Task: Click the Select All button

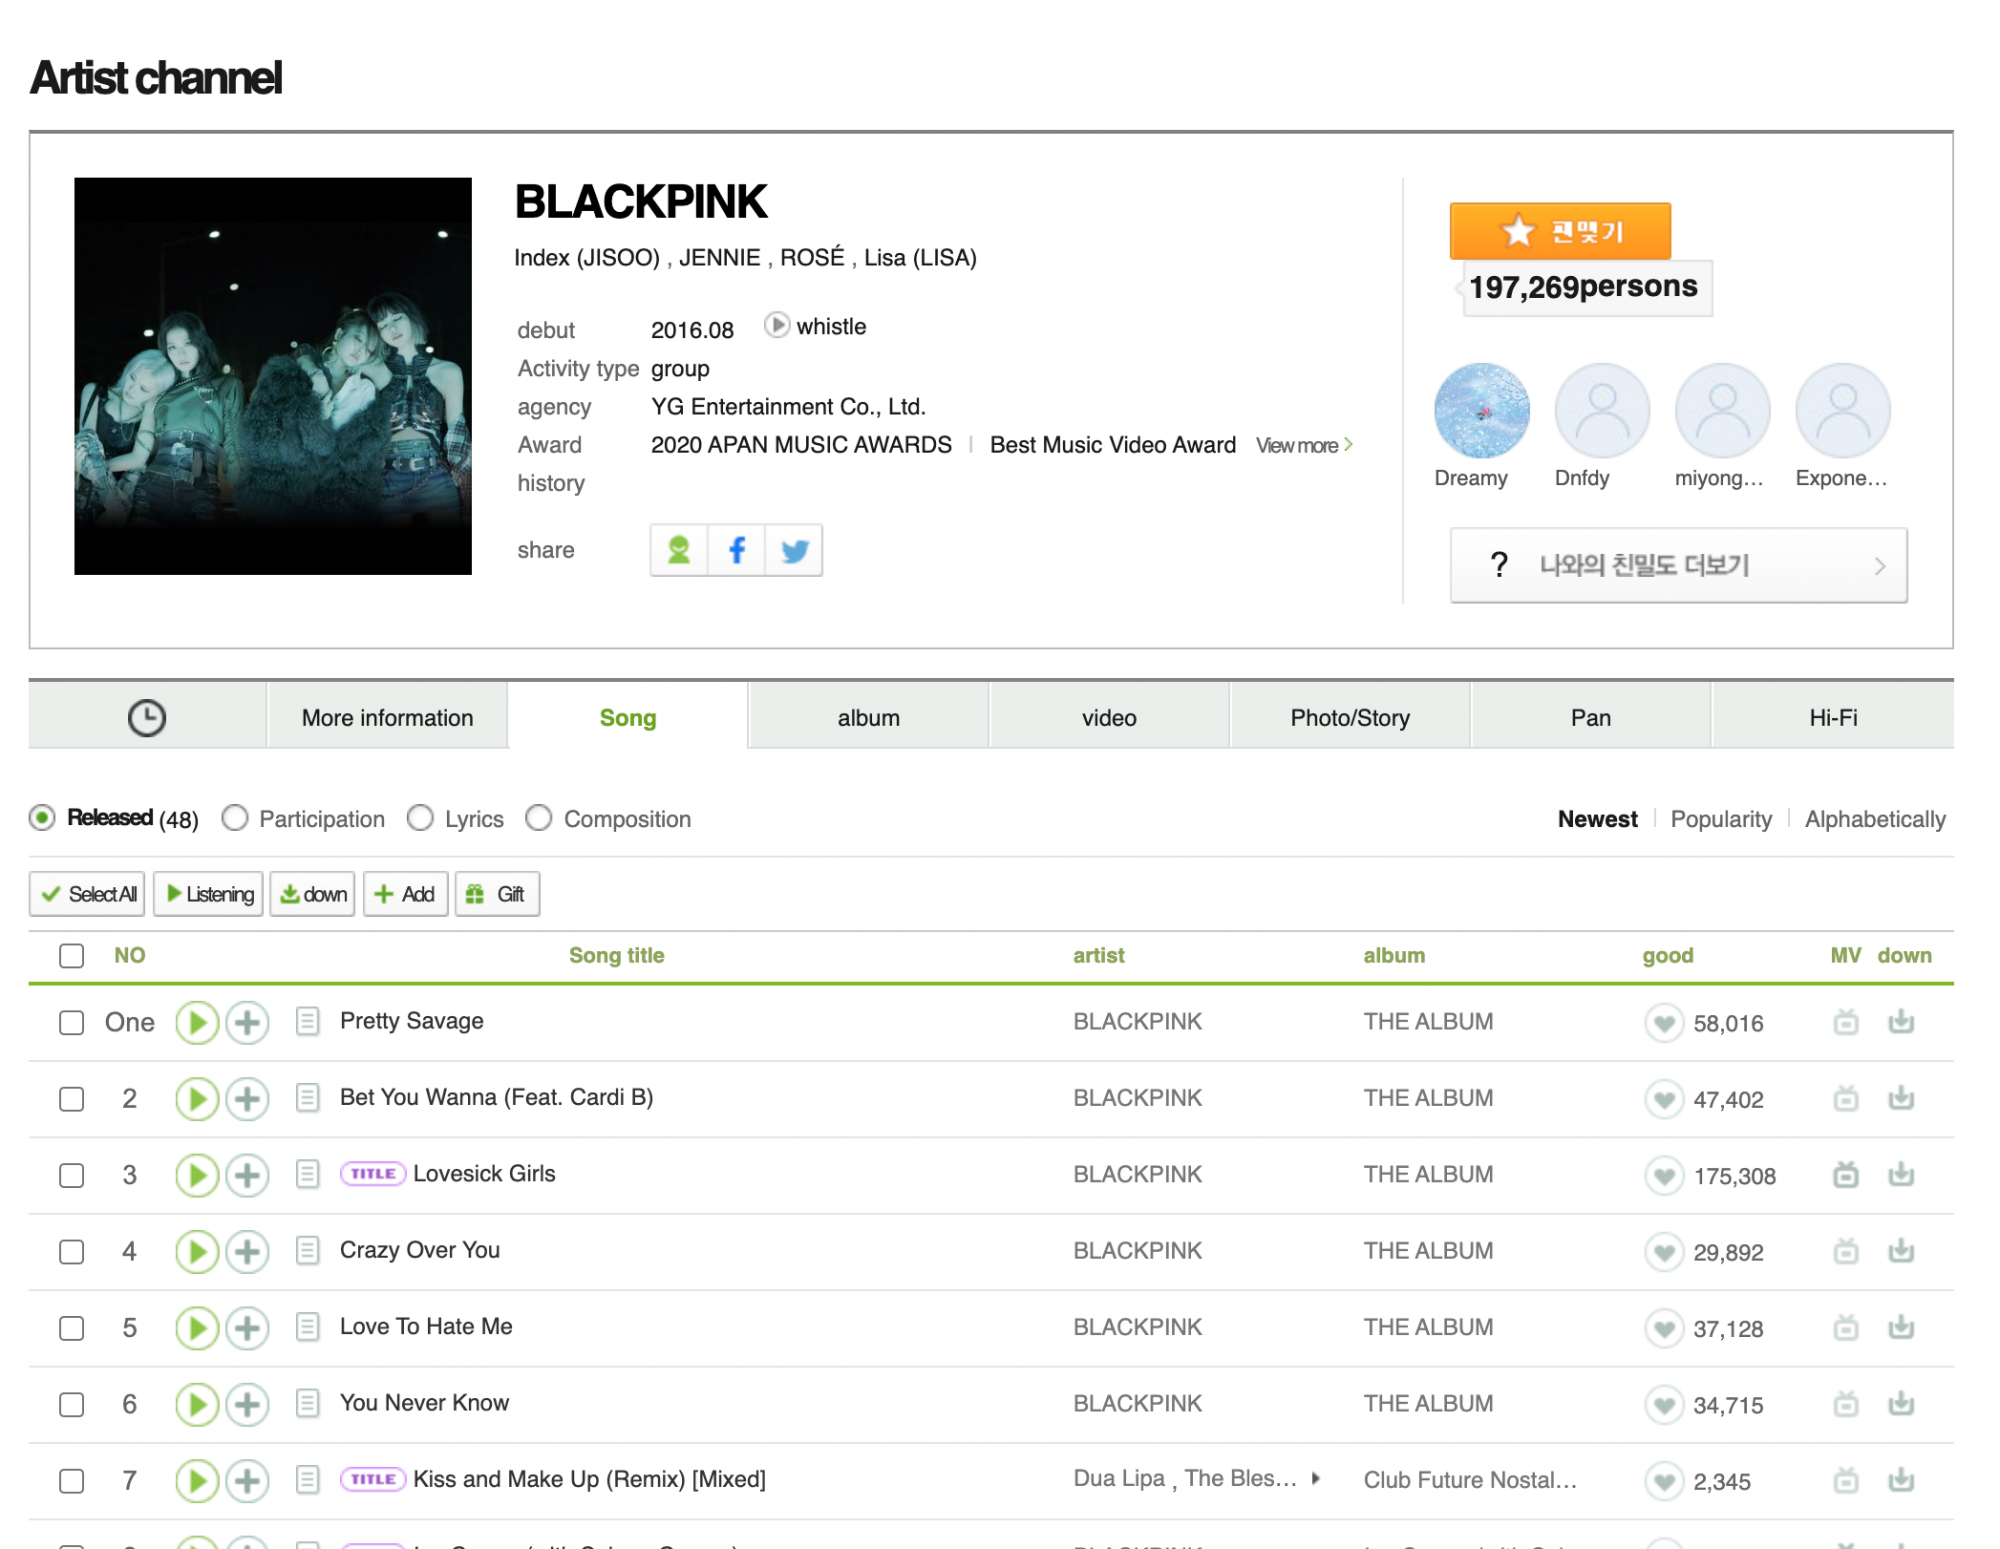Action: 87,894
